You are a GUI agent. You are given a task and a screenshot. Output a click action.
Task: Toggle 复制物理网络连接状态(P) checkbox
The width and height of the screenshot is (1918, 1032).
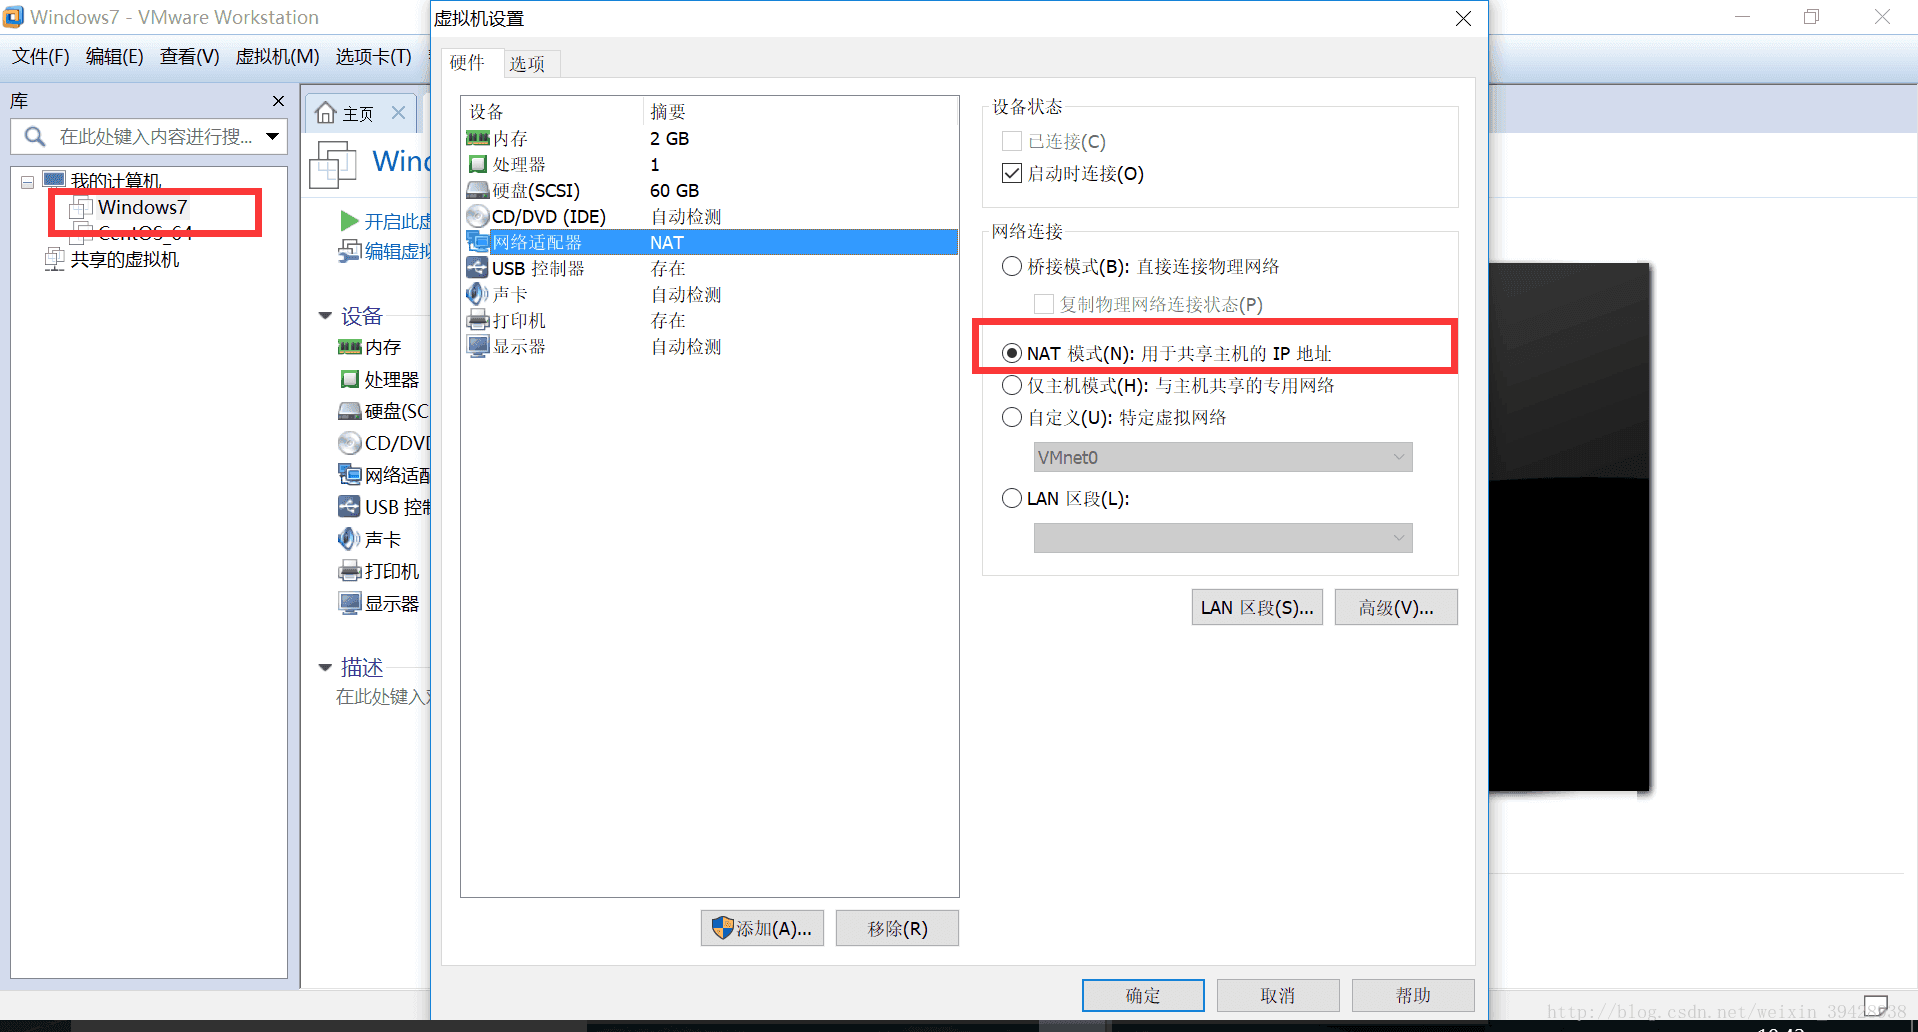click(1044, 304)
